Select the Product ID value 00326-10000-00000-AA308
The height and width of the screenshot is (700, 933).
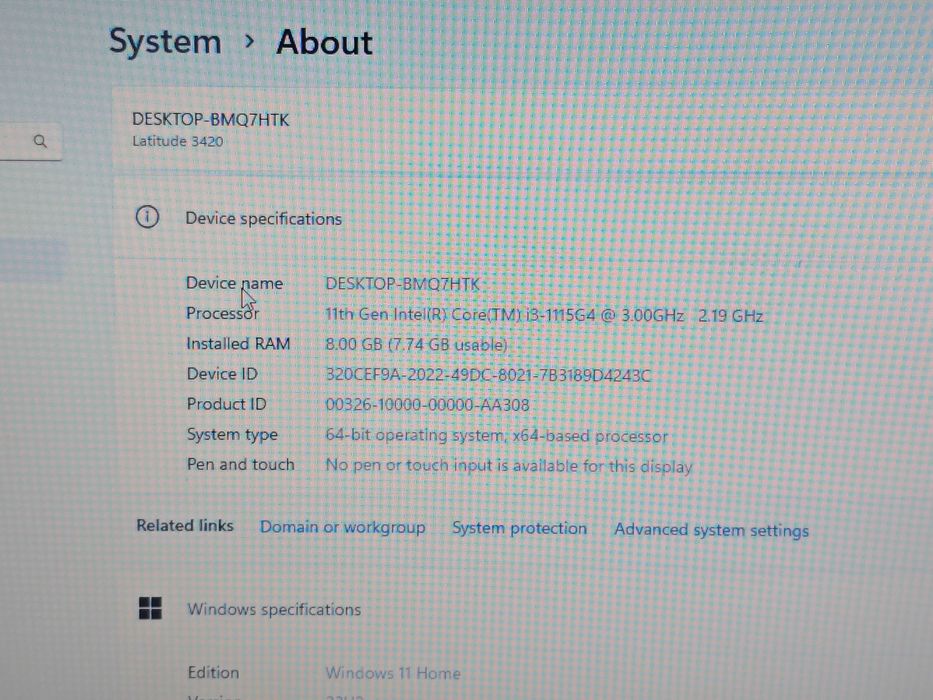427,405
